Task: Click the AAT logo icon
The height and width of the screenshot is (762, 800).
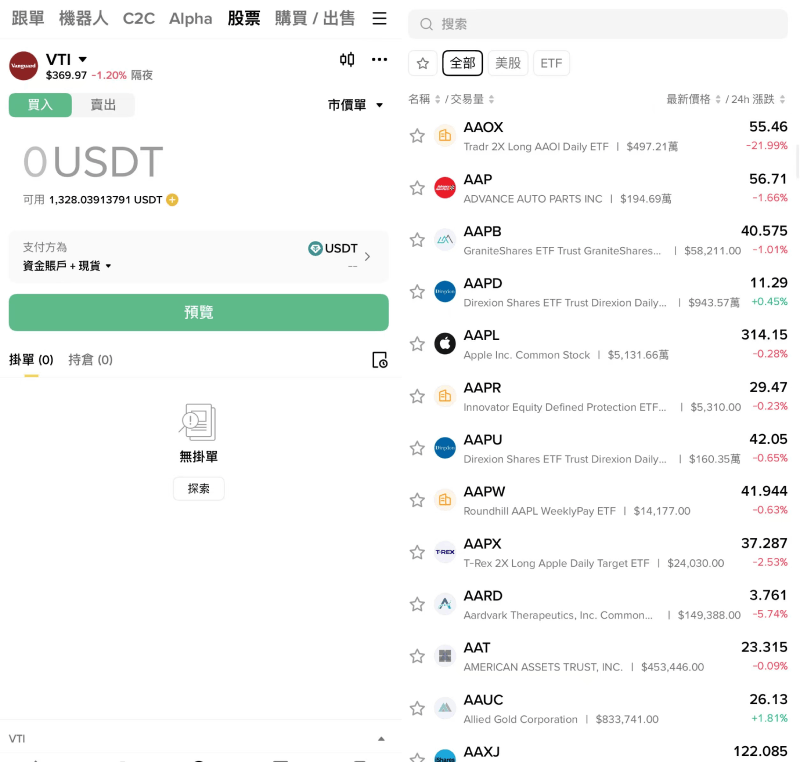Action: [x=445, y=656]
